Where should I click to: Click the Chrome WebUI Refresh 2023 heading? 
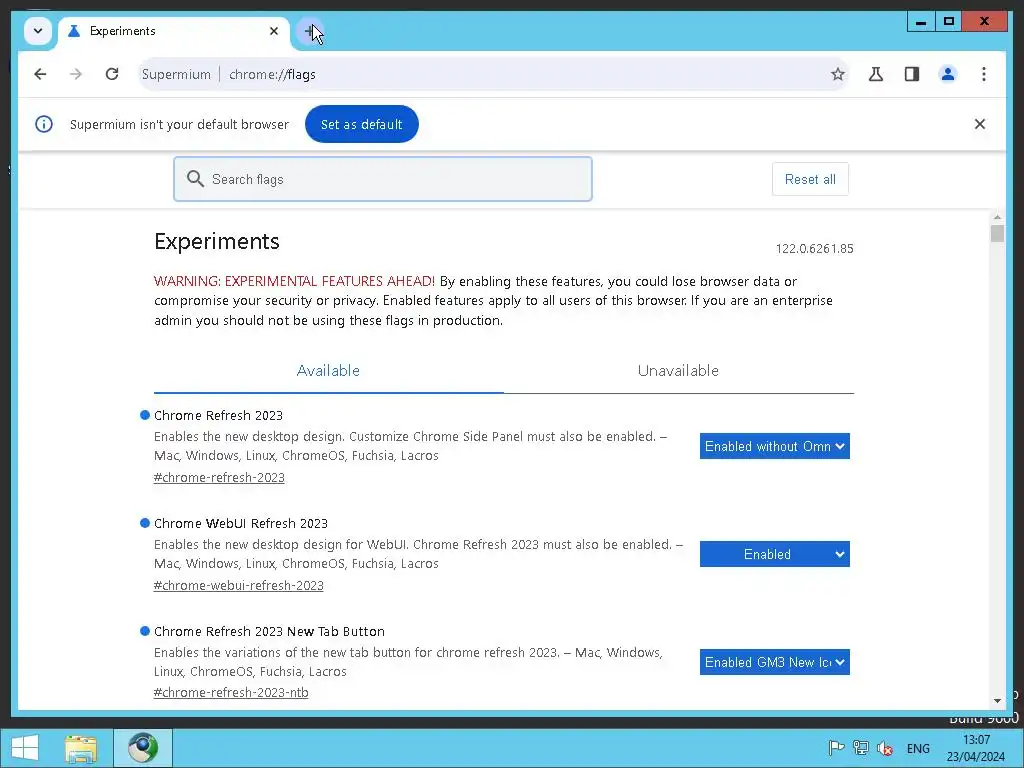click(241, 523)
